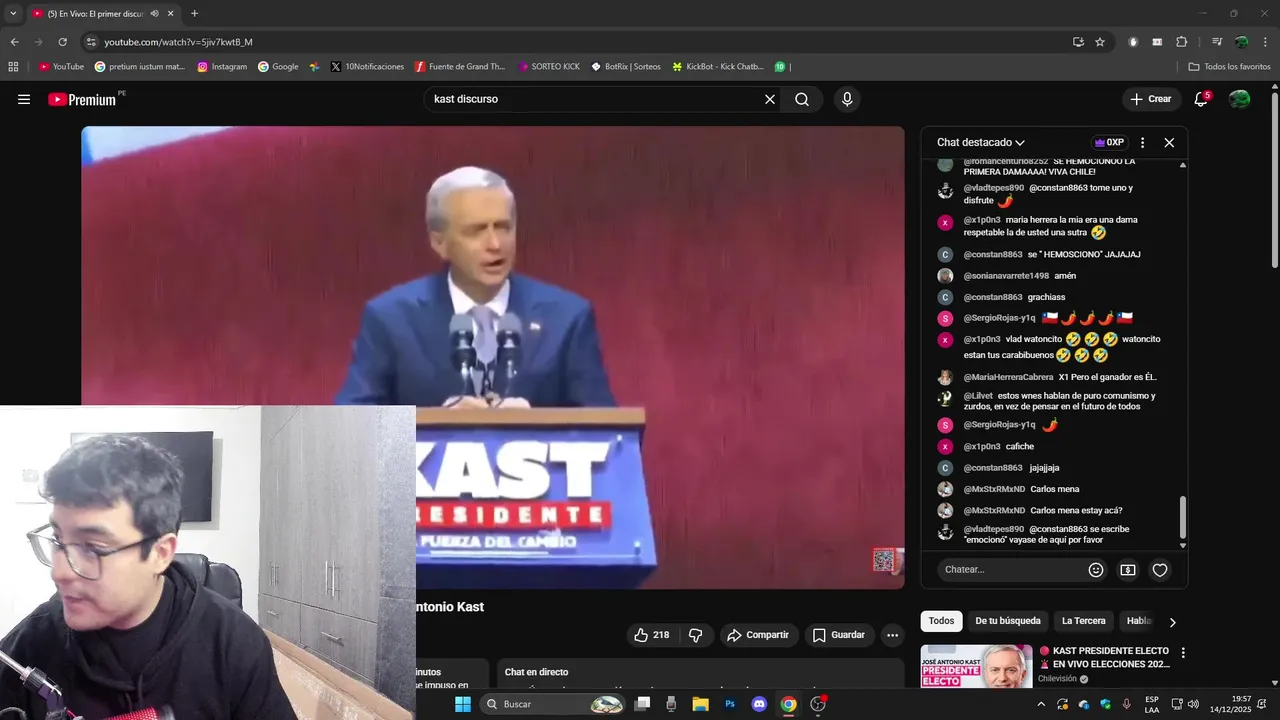Expand the Chat destacado dropdown
The image size is (1280, 720).
pos(981,143)
